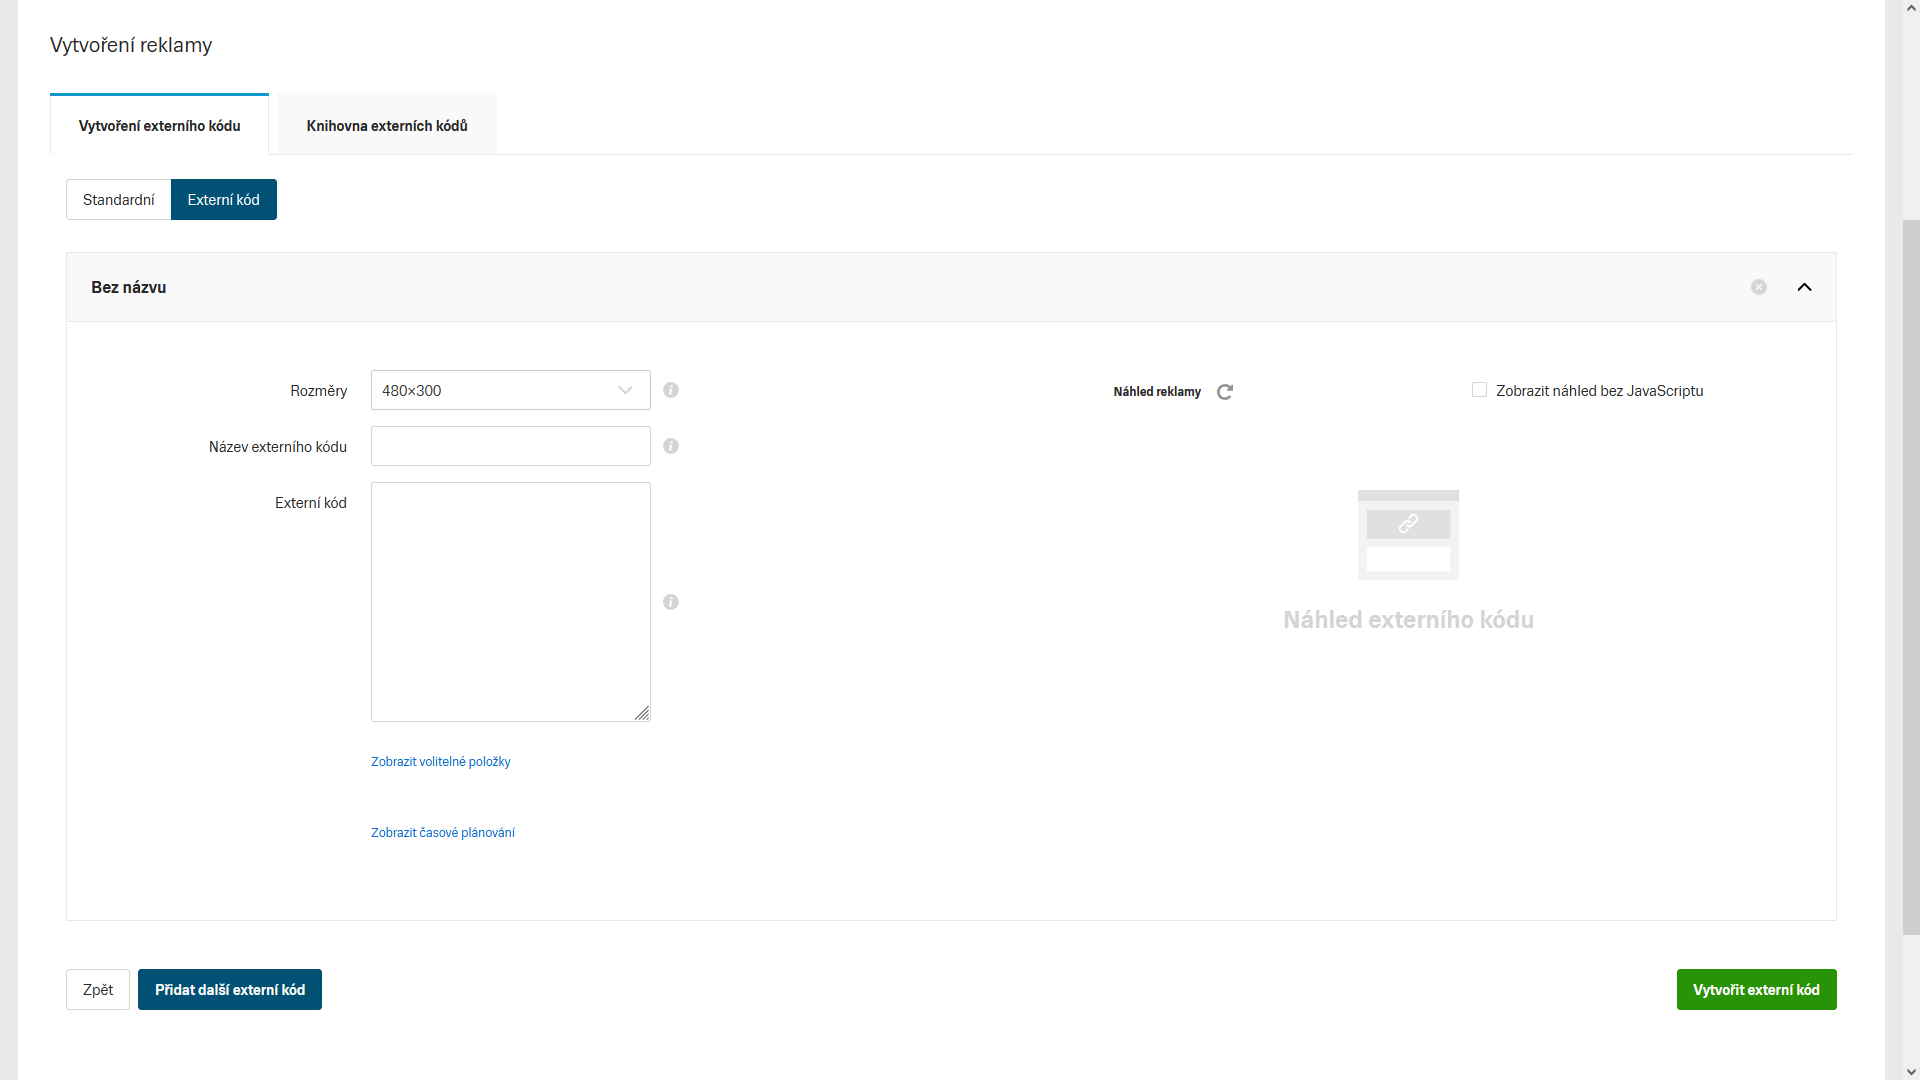Image resolution: width=1920 pixels, height=1080 pixels.
Task: Click the Zpět button
Action: [98, 990]
